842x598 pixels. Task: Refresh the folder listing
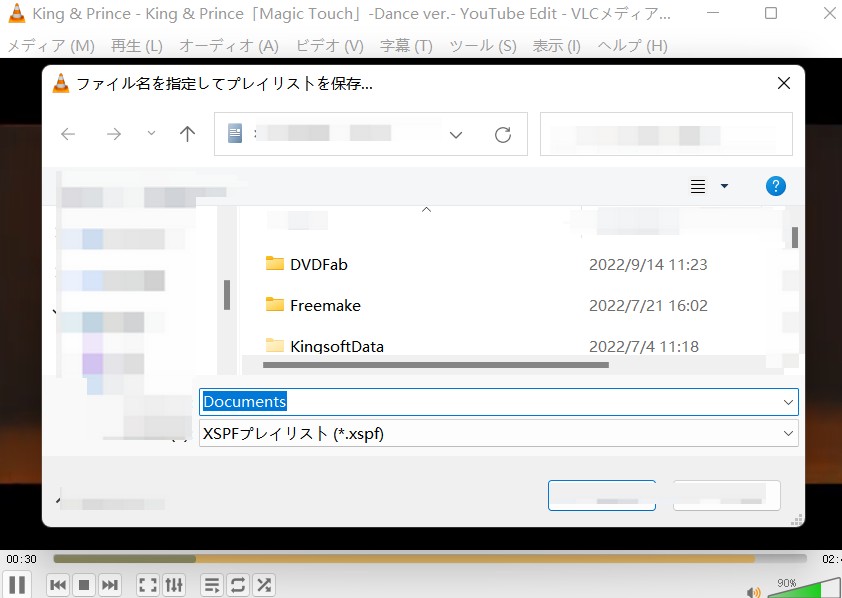pos(503,135)
